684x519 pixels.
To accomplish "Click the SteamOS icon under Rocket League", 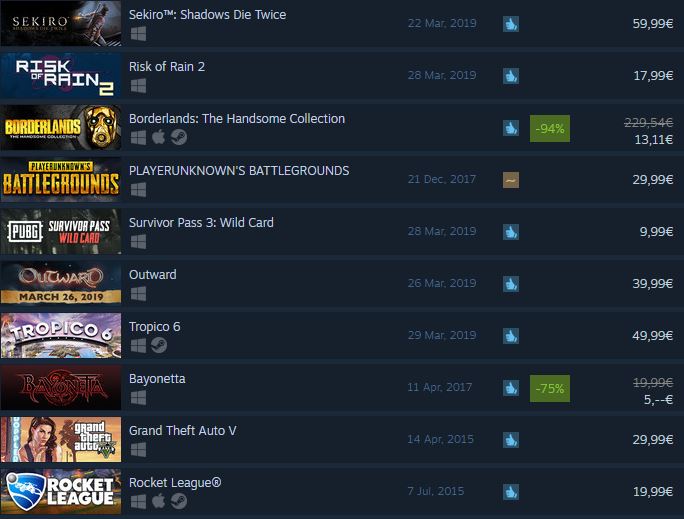I will 179,501.
